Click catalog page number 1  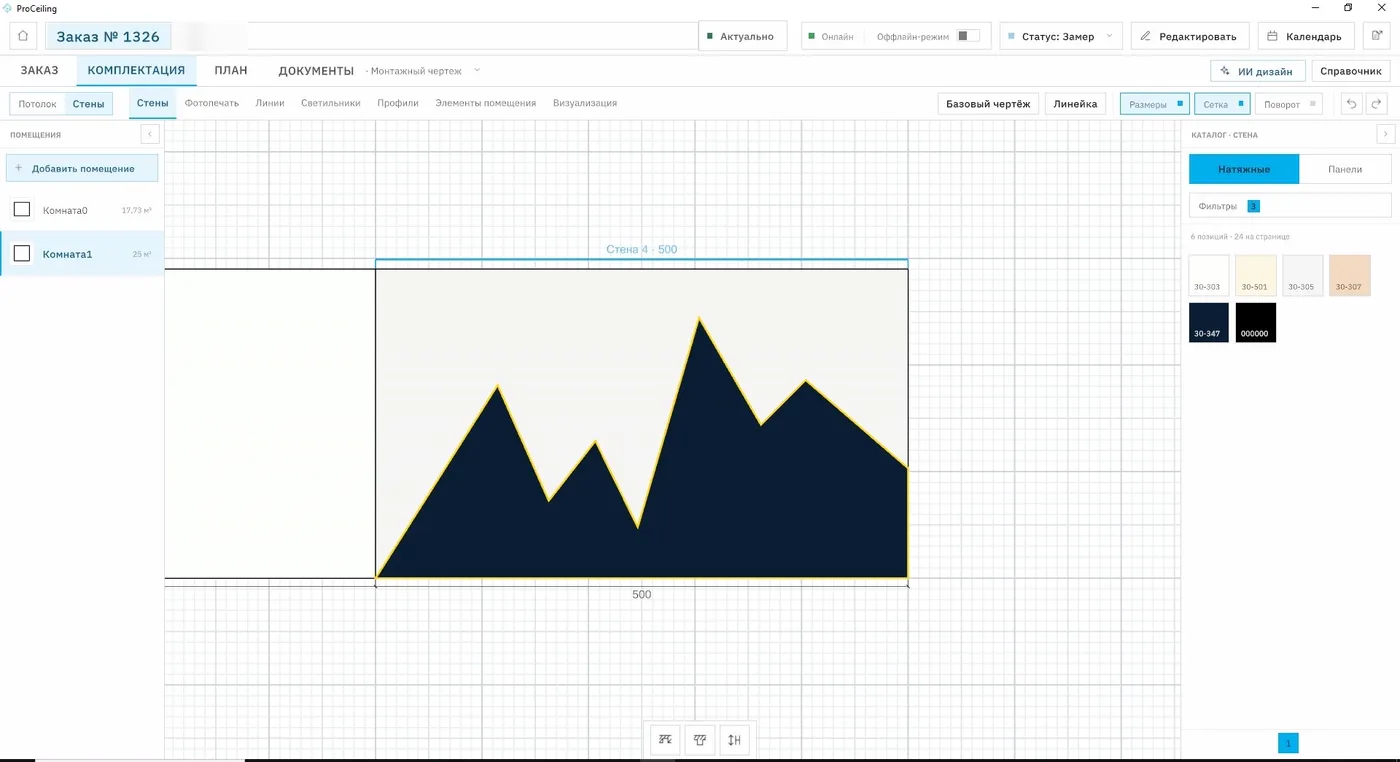(1288, 743)
